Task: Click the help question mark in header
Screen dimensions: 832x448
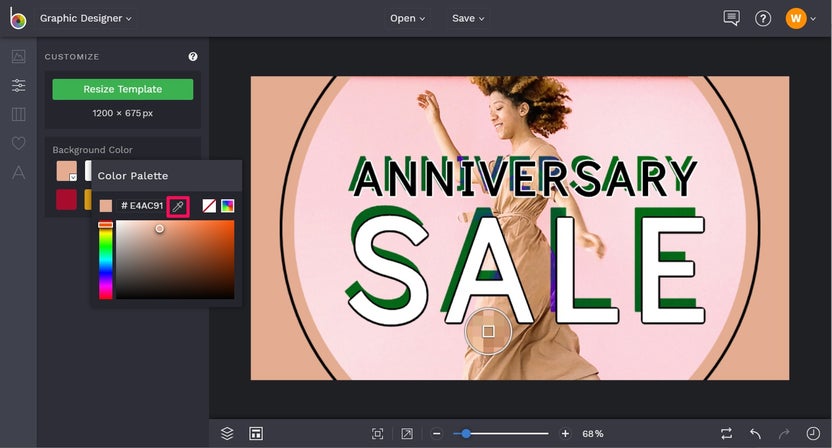Action: [x=763, y=18]
